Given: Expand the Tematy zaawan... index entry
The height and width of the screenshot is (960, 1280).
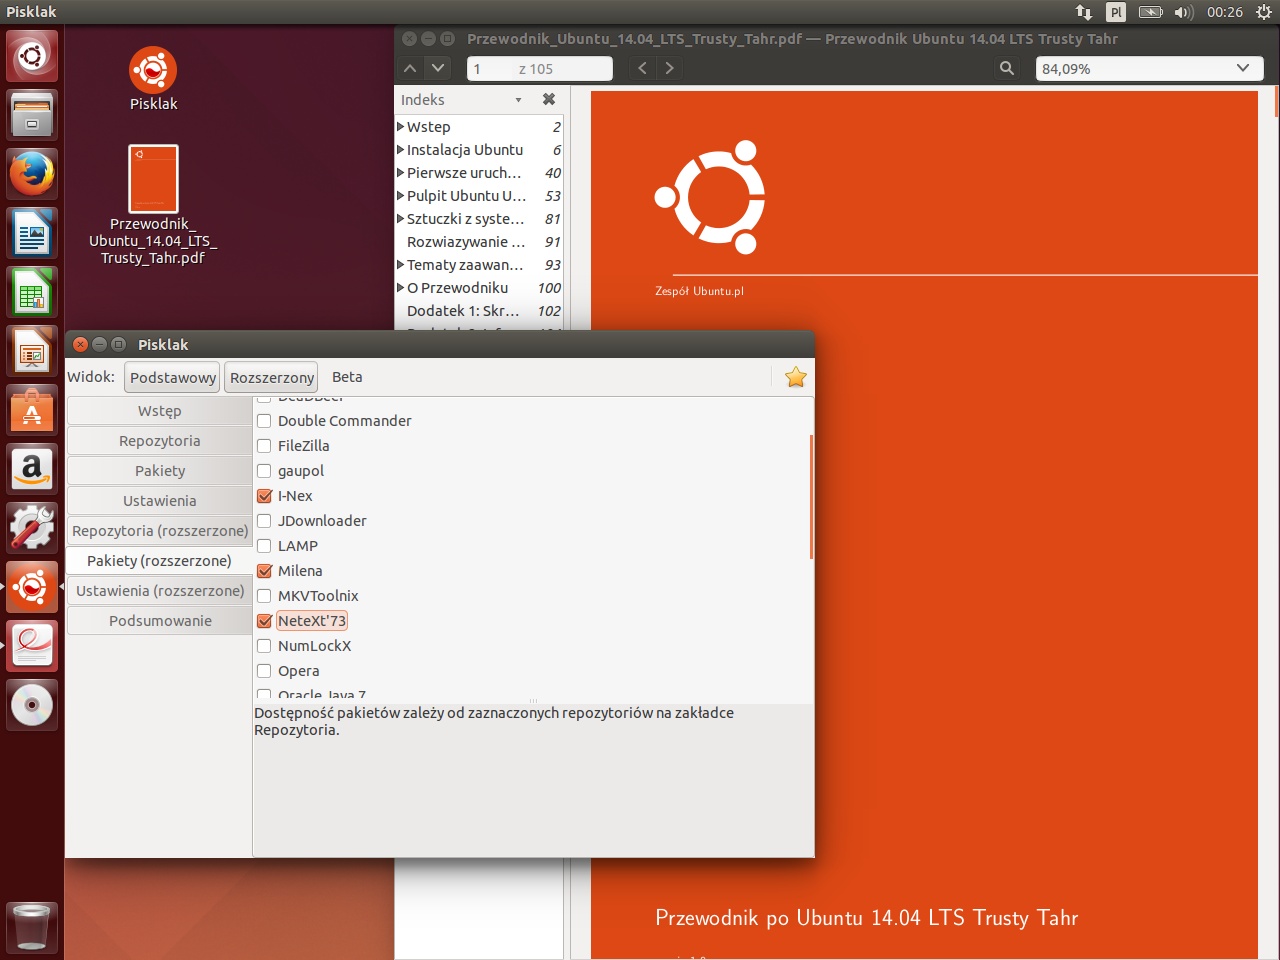Looking at the screenshot, I should coord(401,265).
